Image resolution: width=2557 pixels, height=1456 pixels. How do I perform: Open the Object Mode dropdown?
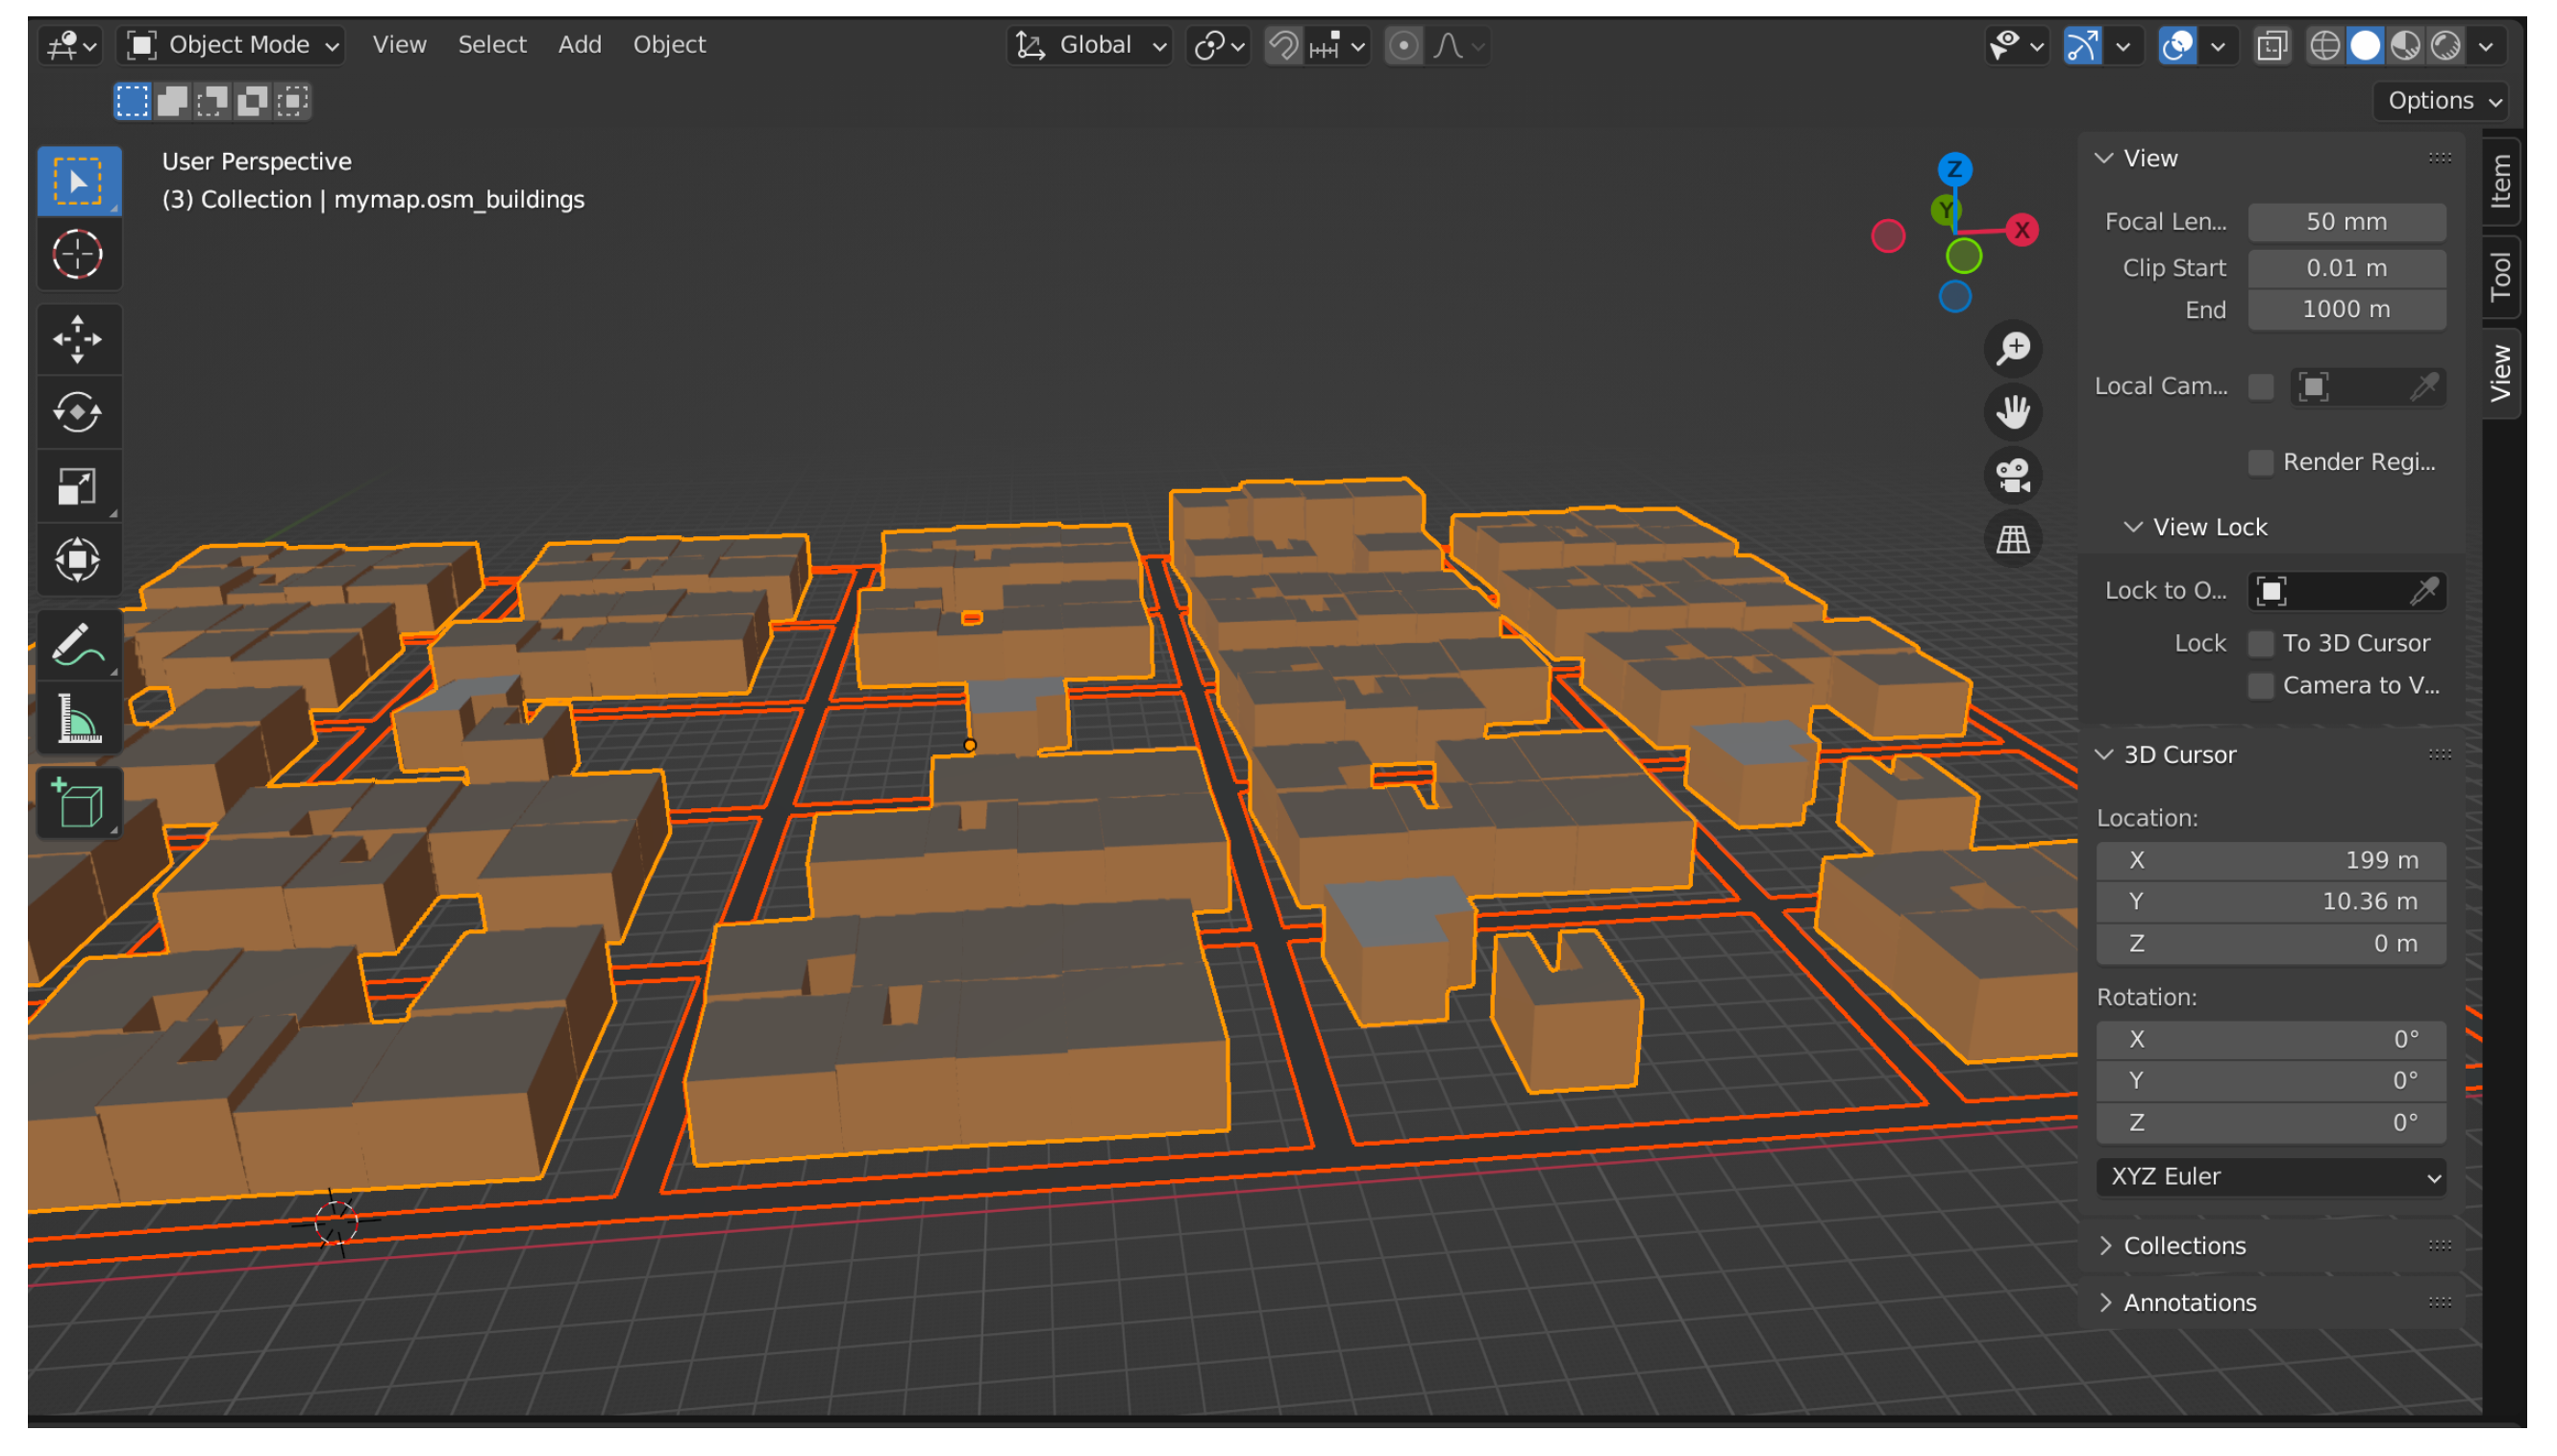(x=233, y=45)
